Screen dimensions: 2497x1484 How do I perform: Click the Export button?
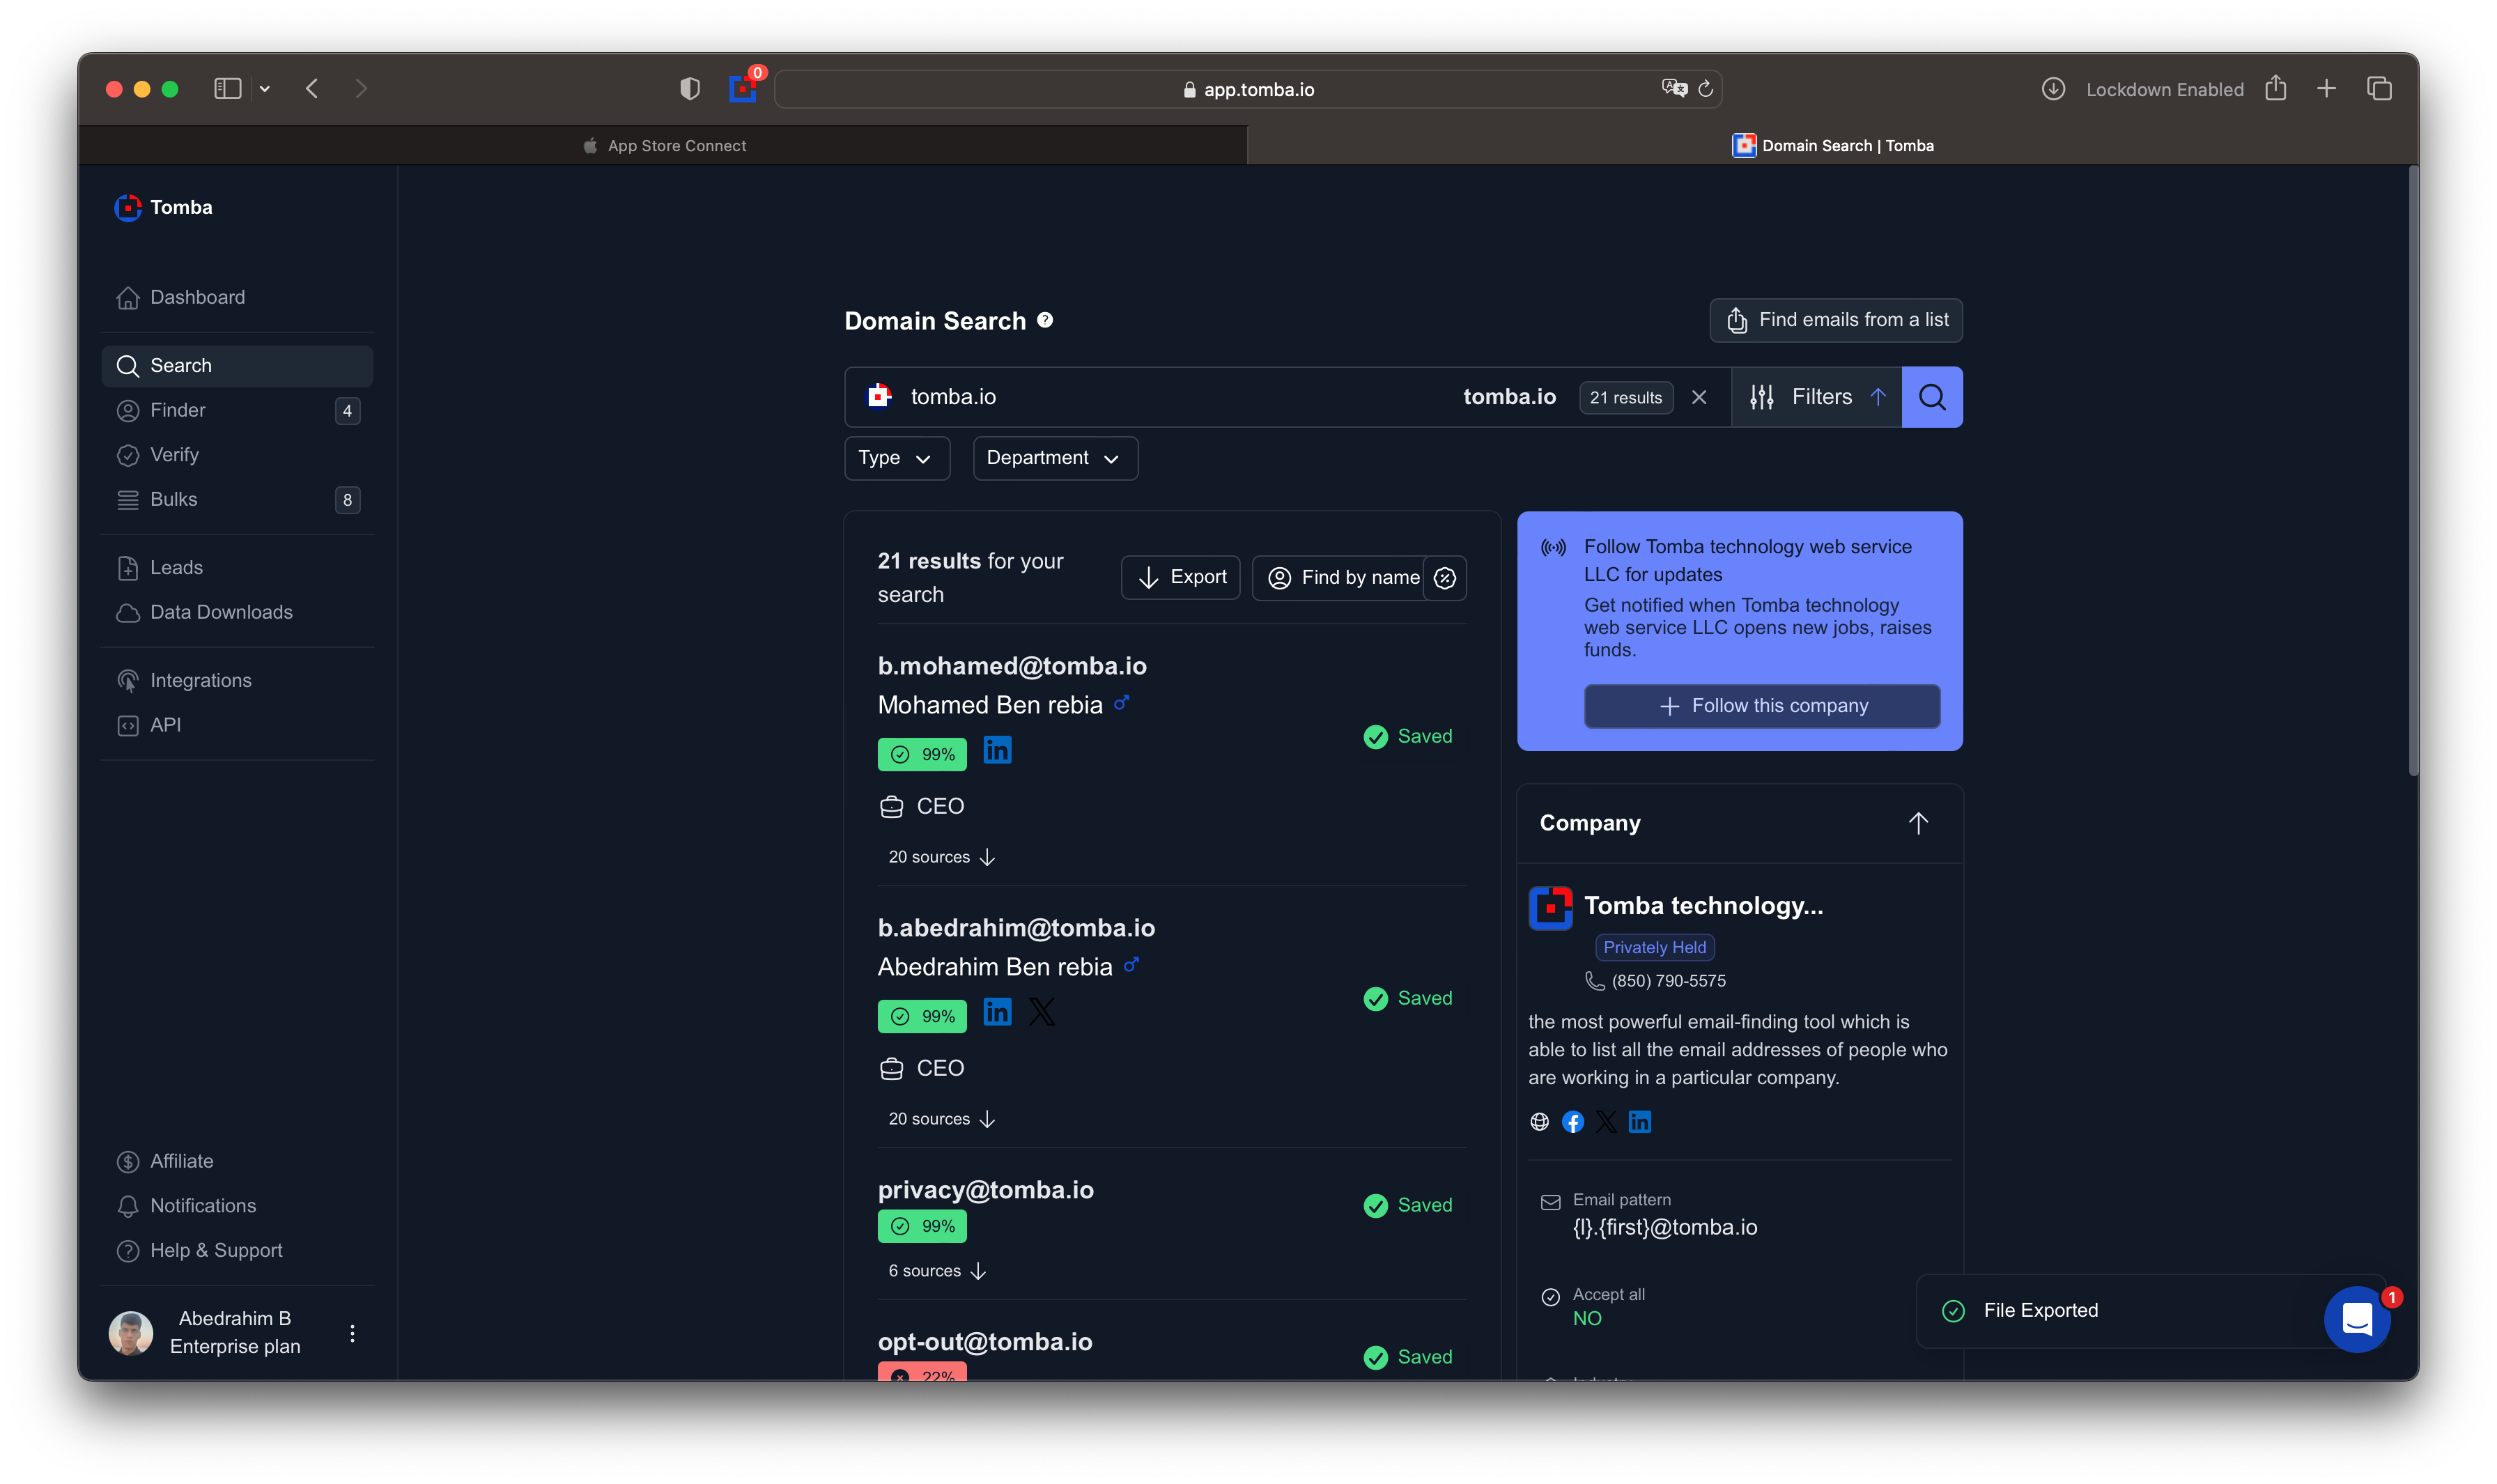pos(1180,578)
